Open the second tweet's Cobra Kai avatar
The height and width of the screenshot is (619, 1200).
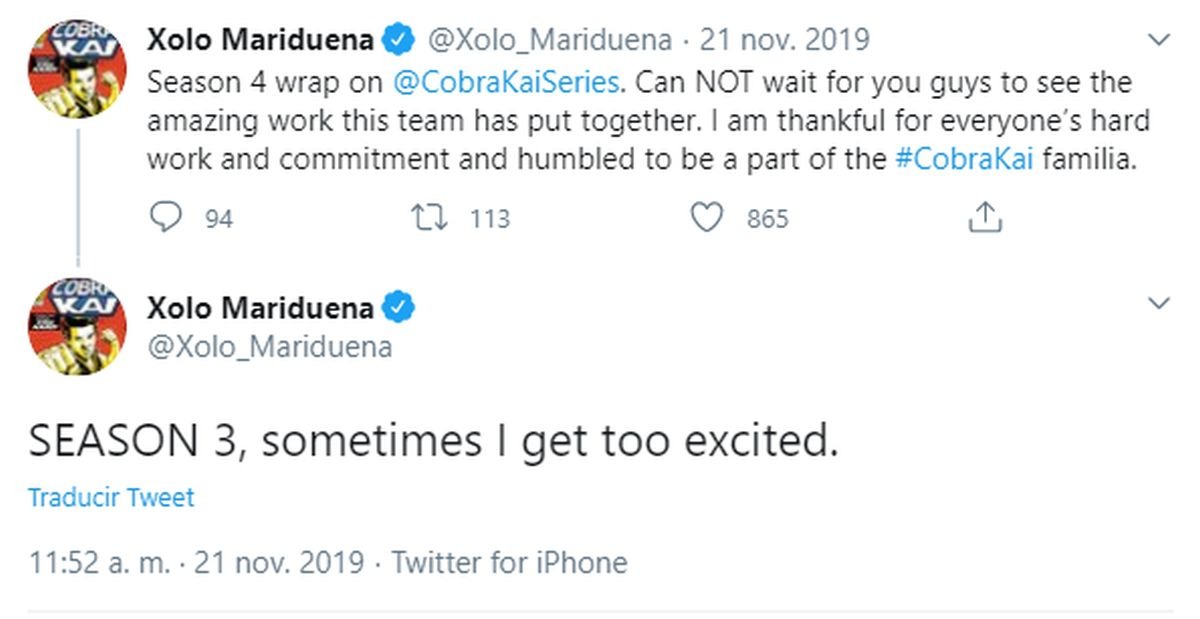pos(75,326)
